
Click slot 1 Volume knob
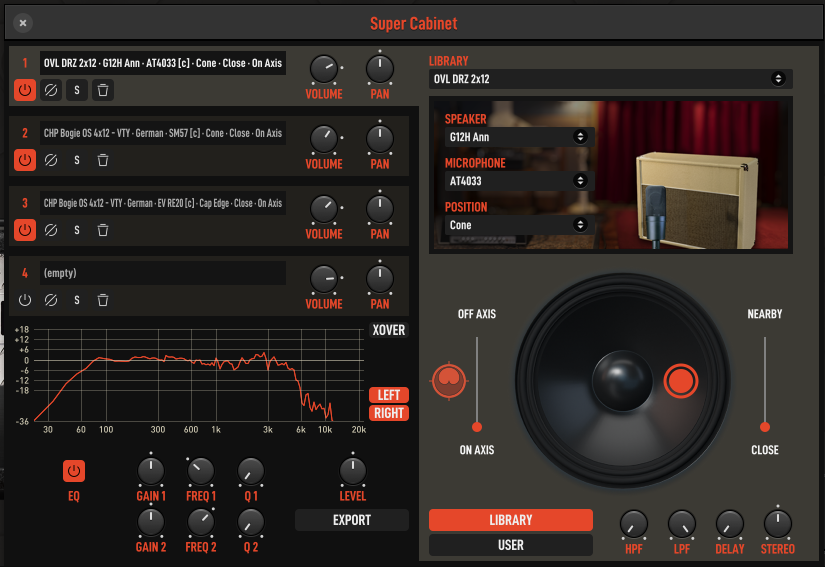tap(324, 69)
